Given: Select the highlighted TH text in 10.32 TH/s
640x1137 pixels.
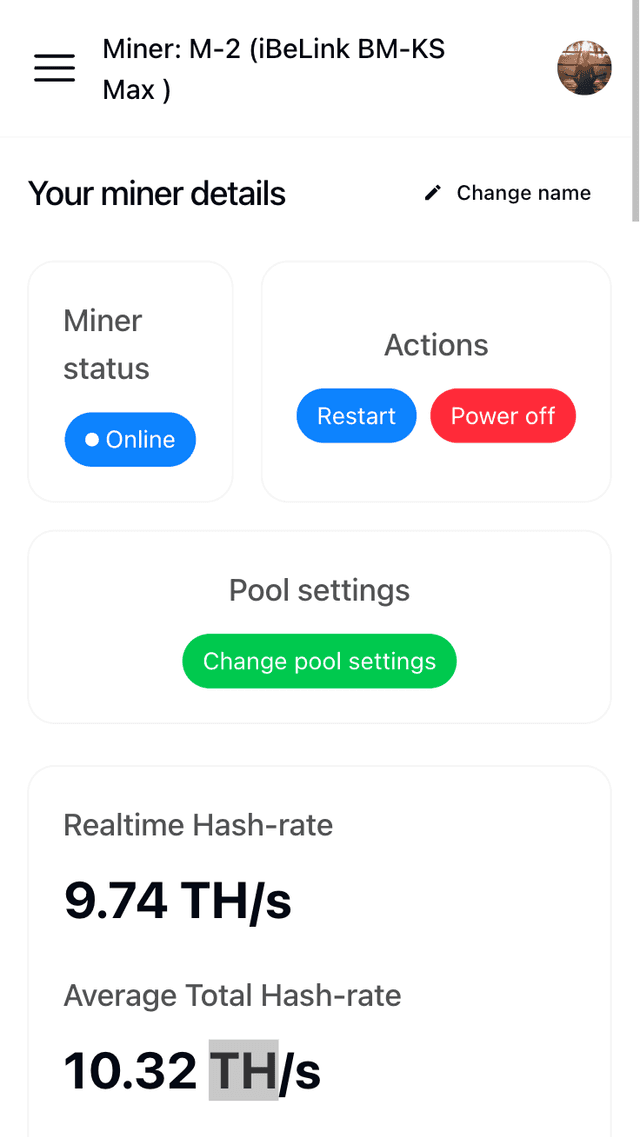Looking at the screenshot, I should click(245, 1069).
